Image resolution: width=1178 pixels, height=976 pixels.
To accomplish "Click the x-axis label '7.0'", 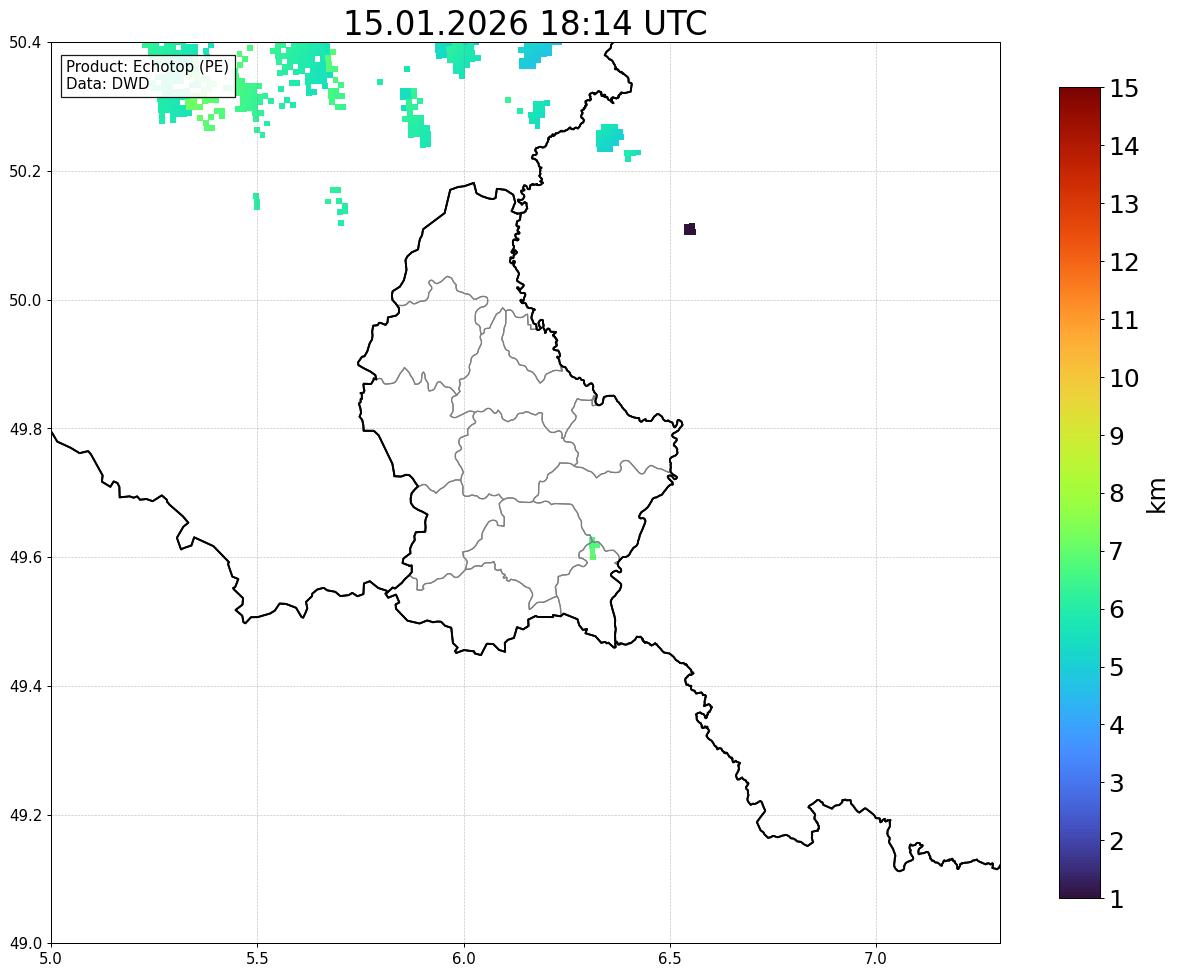I will [x=876, y=959].
